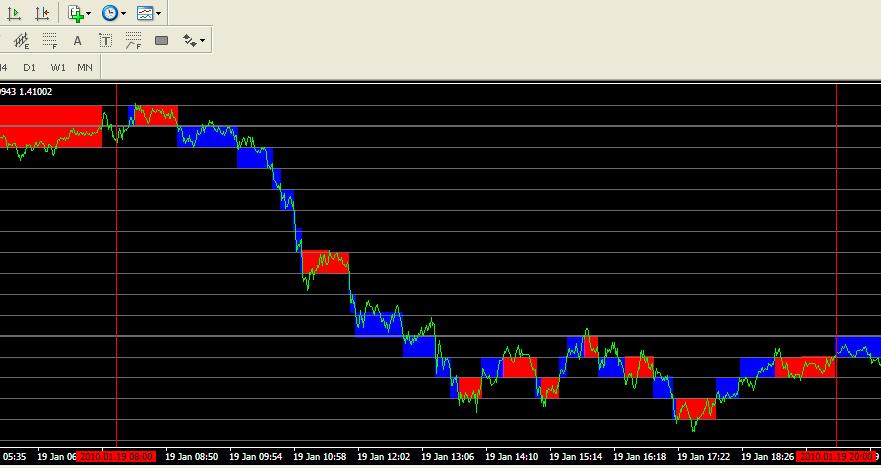This screenshot has width=881, height=468.
Task: Select the Fibonacci Retracement tool
Action: click(x=50, y=40)
